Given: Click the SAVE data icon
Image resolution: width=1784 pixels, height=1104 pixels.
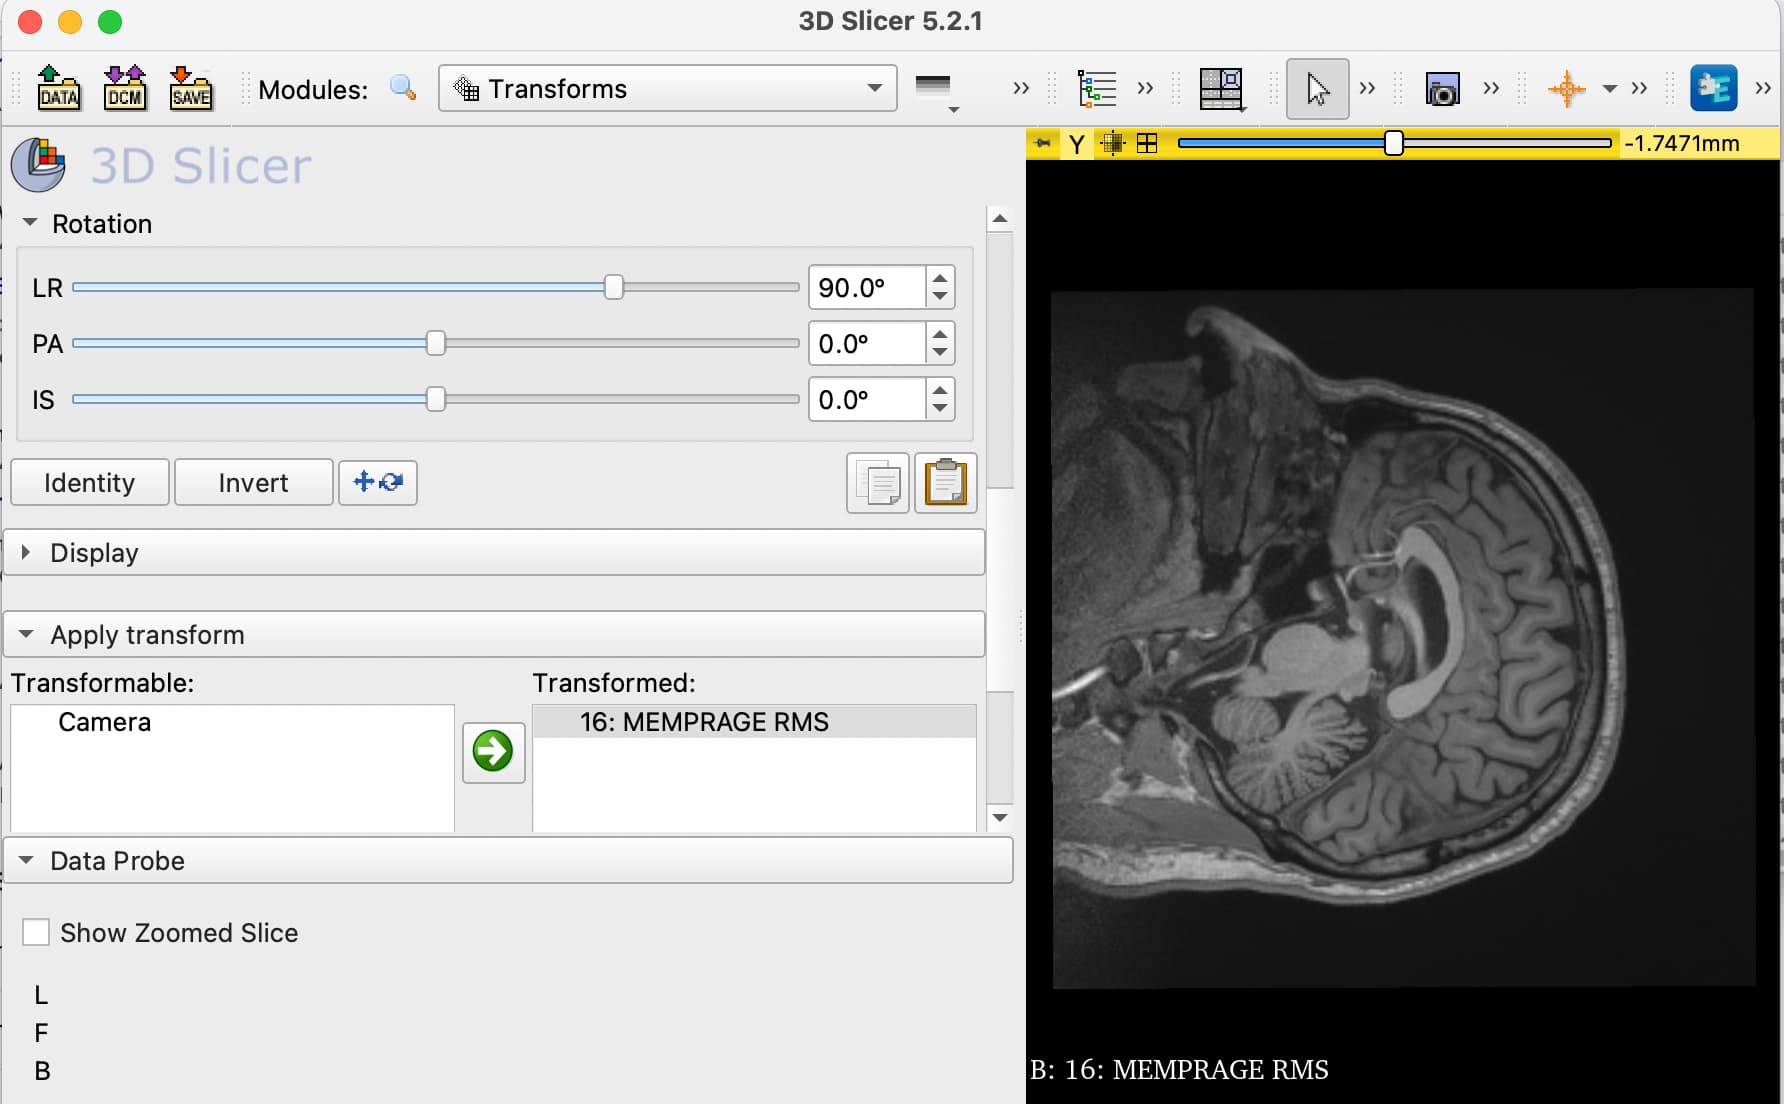Looking at the screenshot, I should click(x=190, y=88).
